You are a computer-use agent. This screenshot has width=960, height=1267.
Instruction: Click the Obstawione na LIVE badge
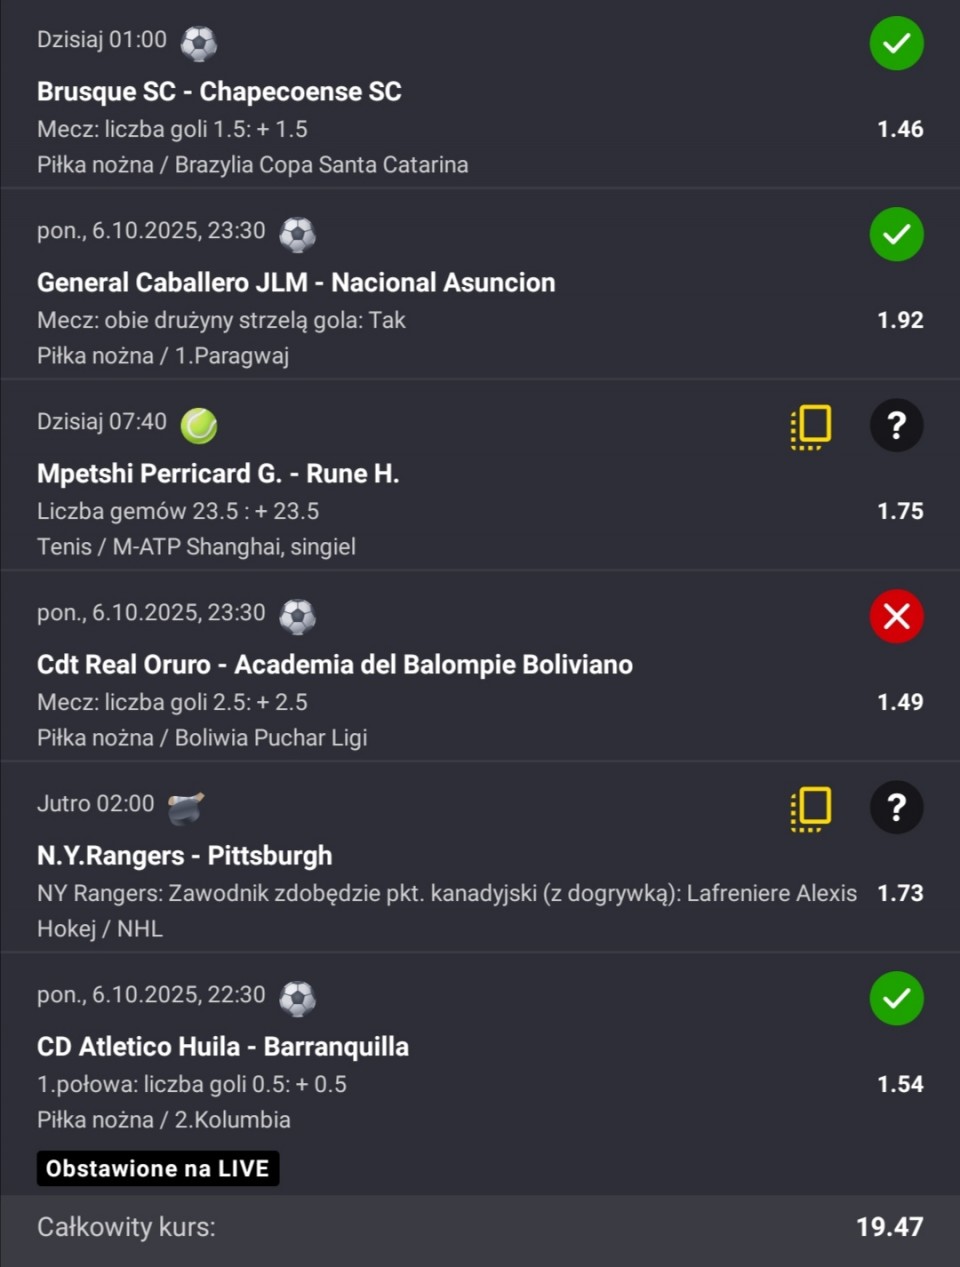(158, 1169)
